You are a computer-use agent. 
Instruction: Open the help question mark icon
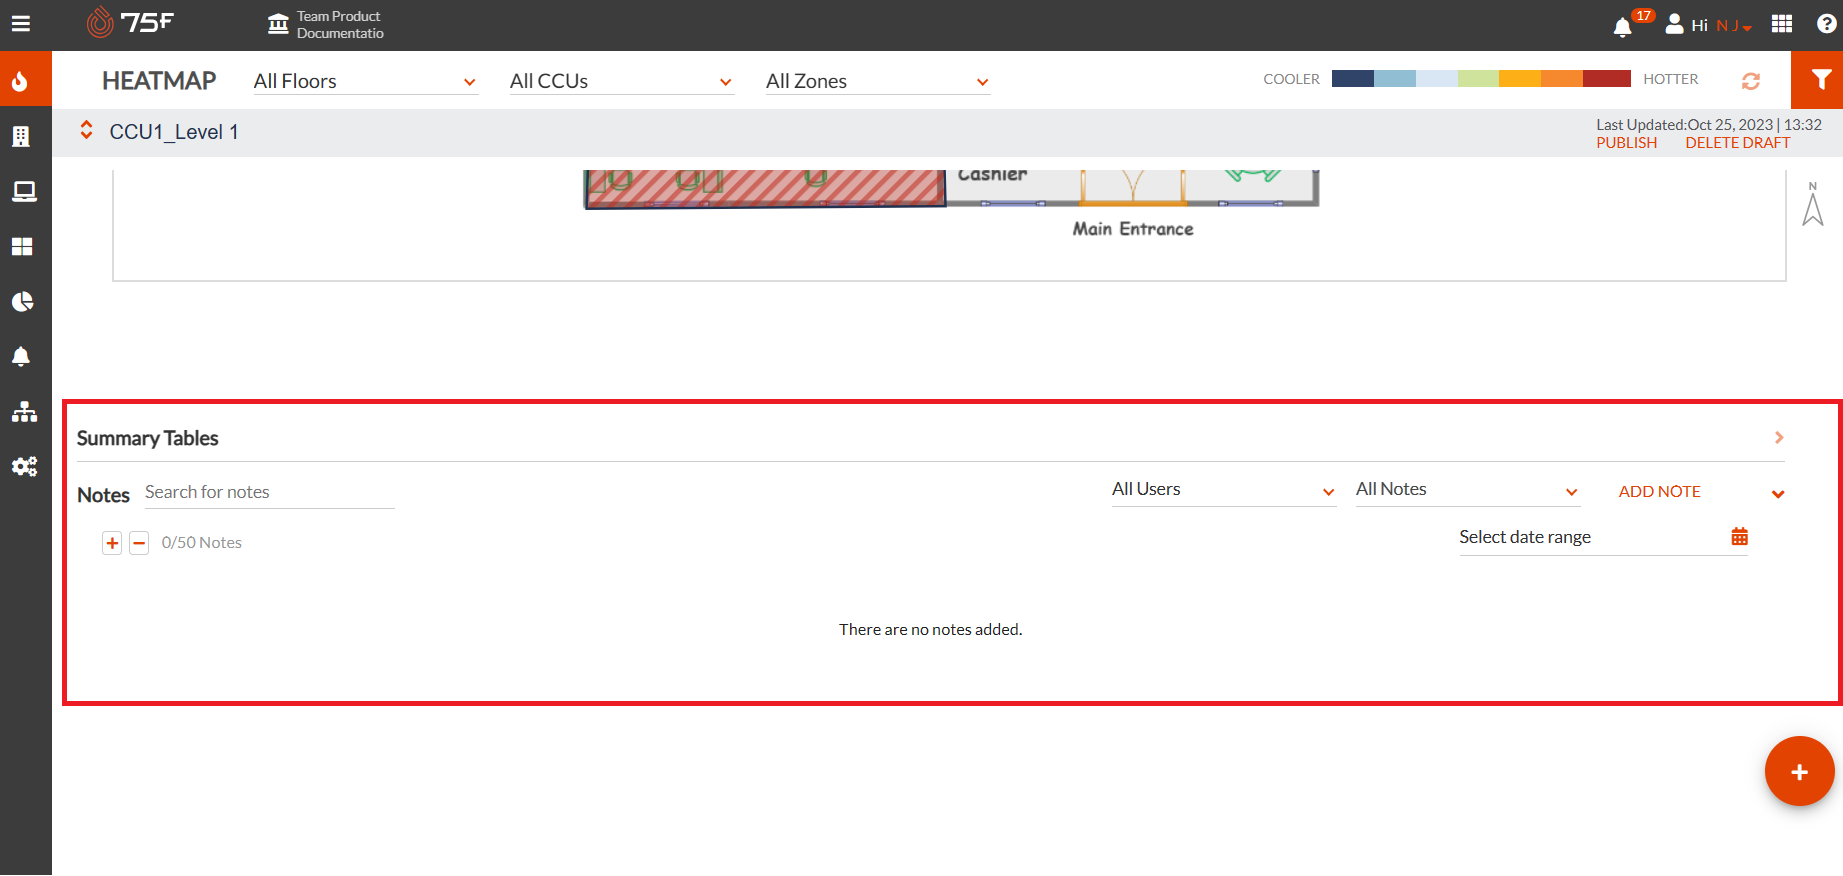point(1826,23)
